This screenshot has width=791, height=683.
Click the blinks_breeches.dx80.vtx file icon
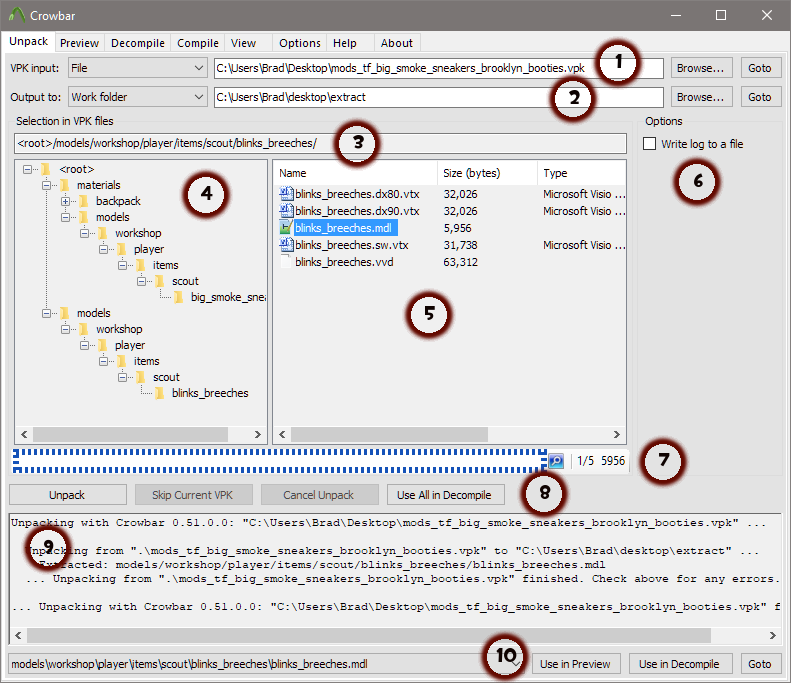click(286, 194)
